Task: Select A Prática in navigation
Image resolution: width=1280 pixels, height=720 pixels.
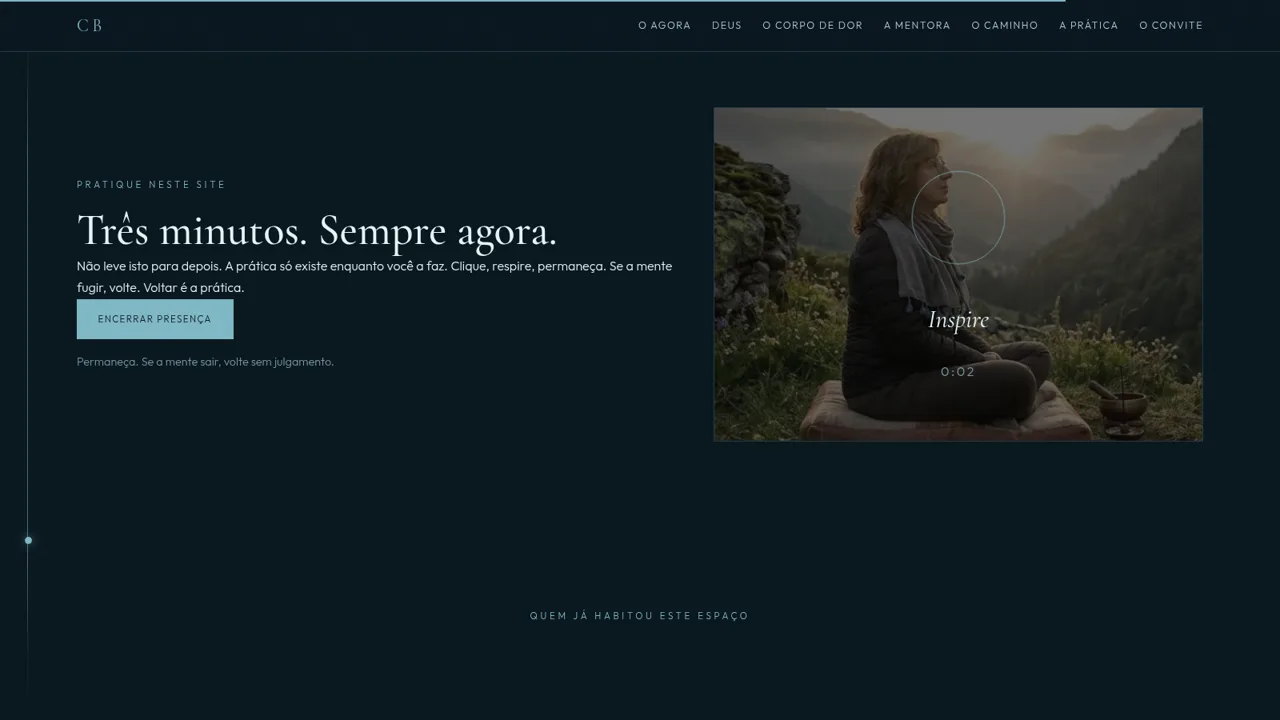Action: (x=1089, y=25)
